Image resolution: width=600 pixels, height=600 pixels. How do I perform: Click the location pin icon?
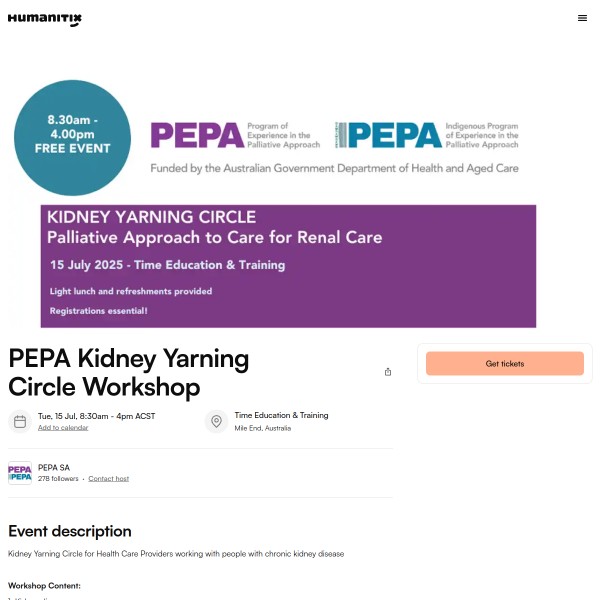(216, 421)
